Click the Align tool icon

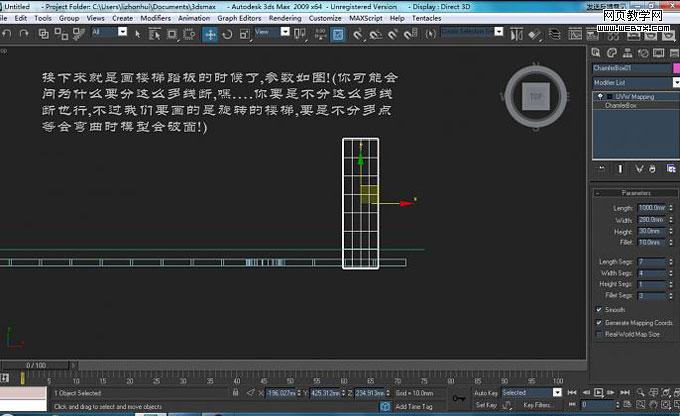coord(534,34)
